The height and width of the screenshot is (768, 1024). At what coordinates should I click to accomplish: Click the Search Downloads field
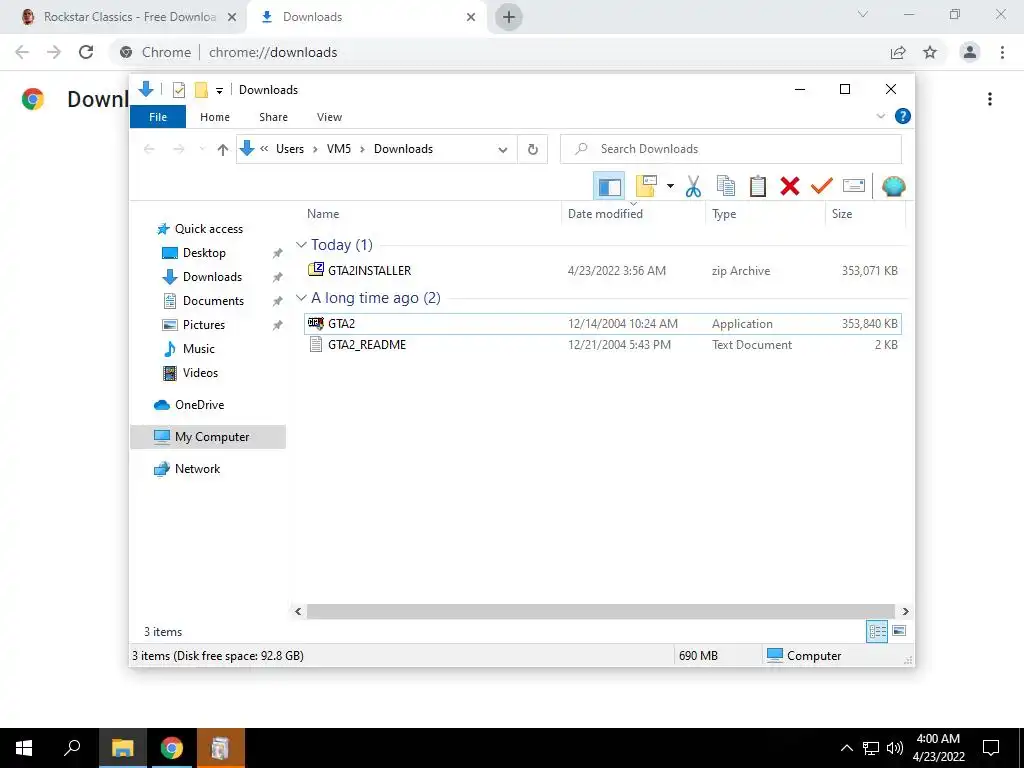(731, 149)
